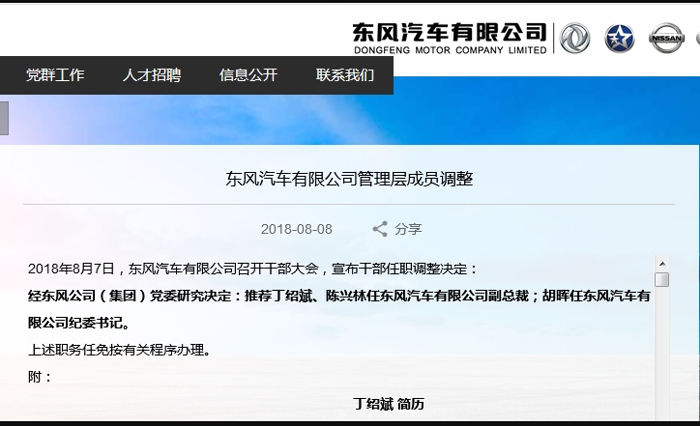Open the 人才招聘 menu
Viewport: 700px width, 426px height.
click(152, 75)
